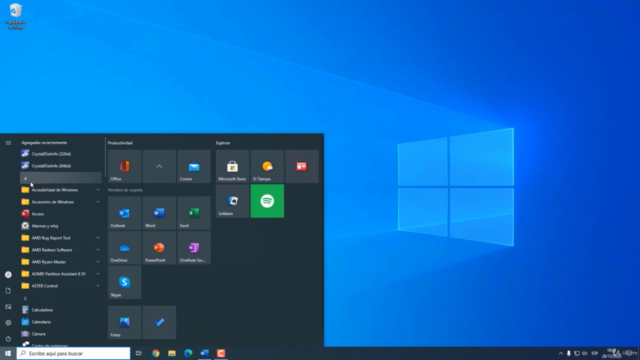Expand AMD Radeon Software folder
The image size is (640, 360).
point(61,250)
